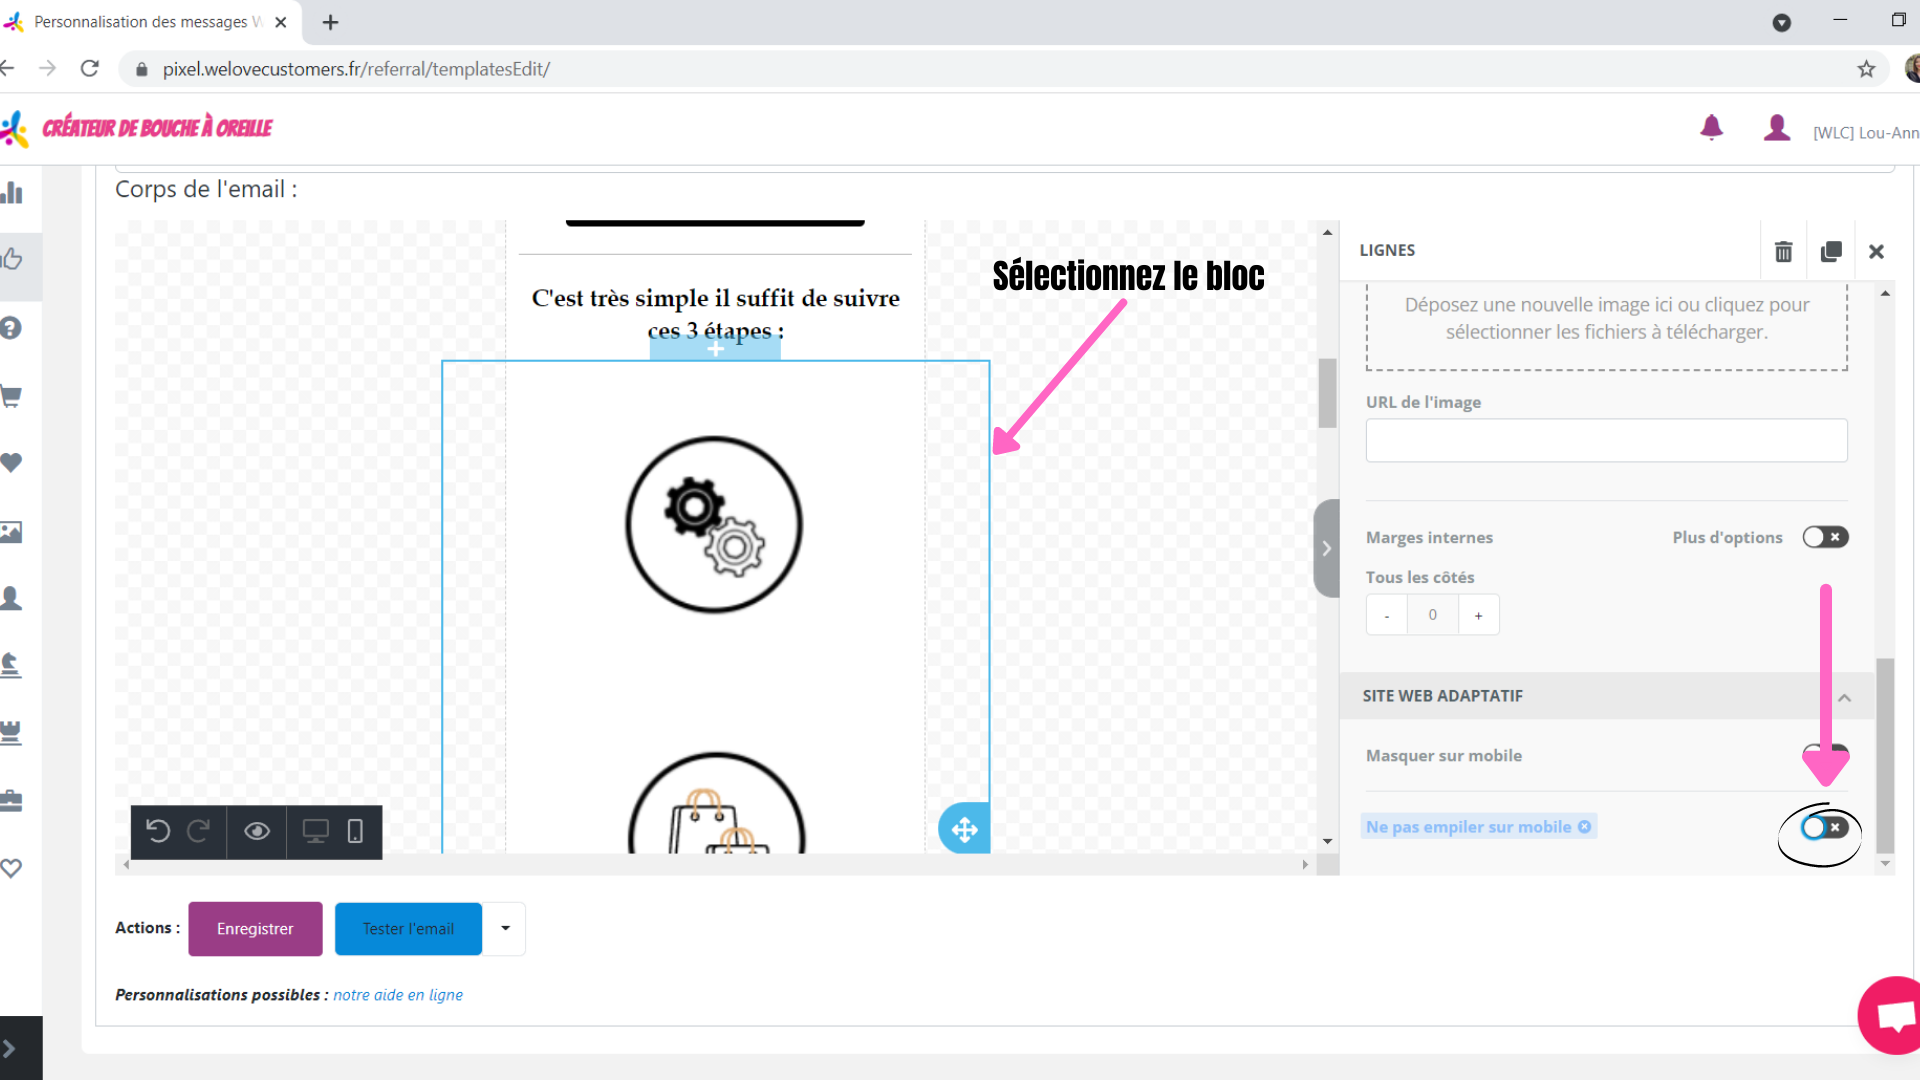Click Tester l'email button
Viewport: 1920px width, 1080px height.
click(x=408, y=929)
